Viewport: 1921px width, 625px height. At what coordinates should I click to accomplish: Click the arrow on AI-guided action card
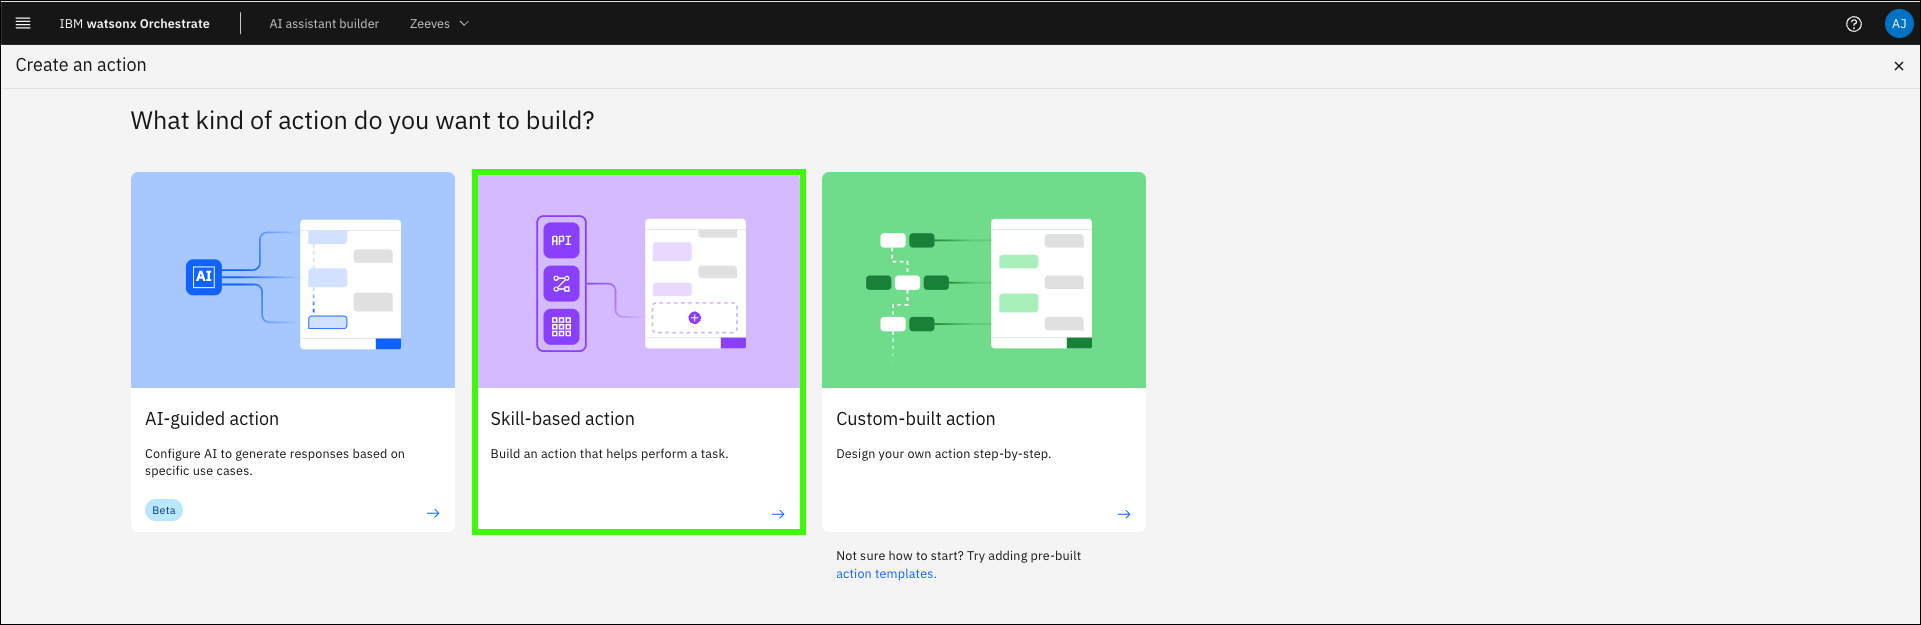point(433,513)
